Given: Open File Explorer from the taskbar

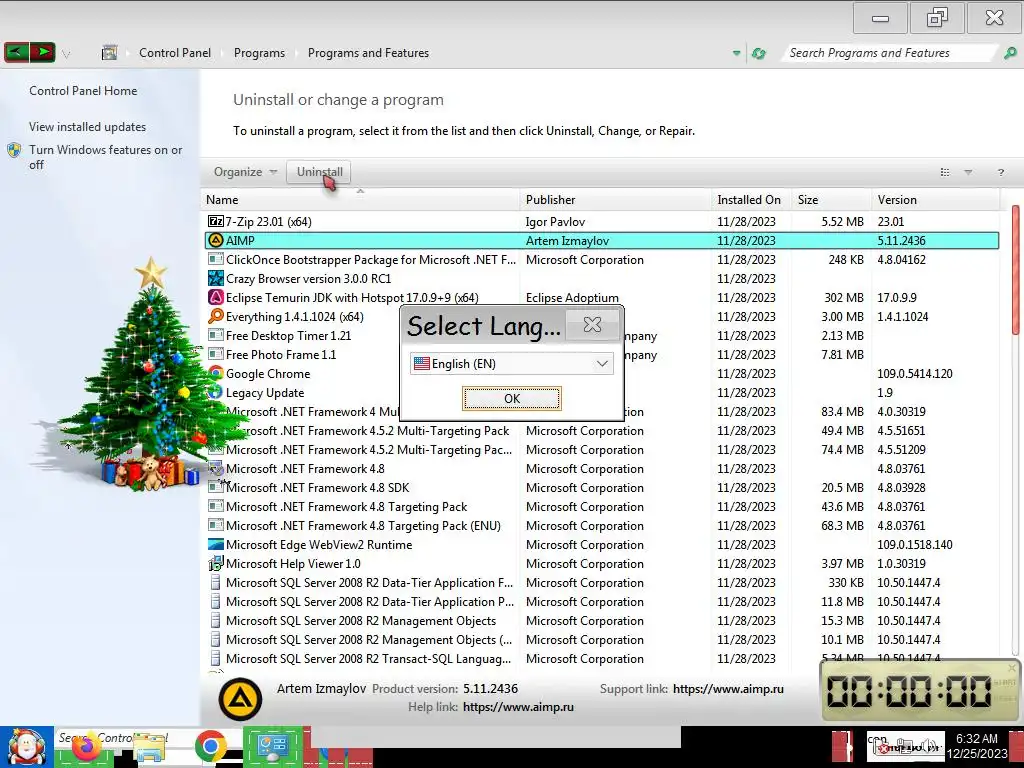Looking at the screenshot, I should tap(150, 748).
